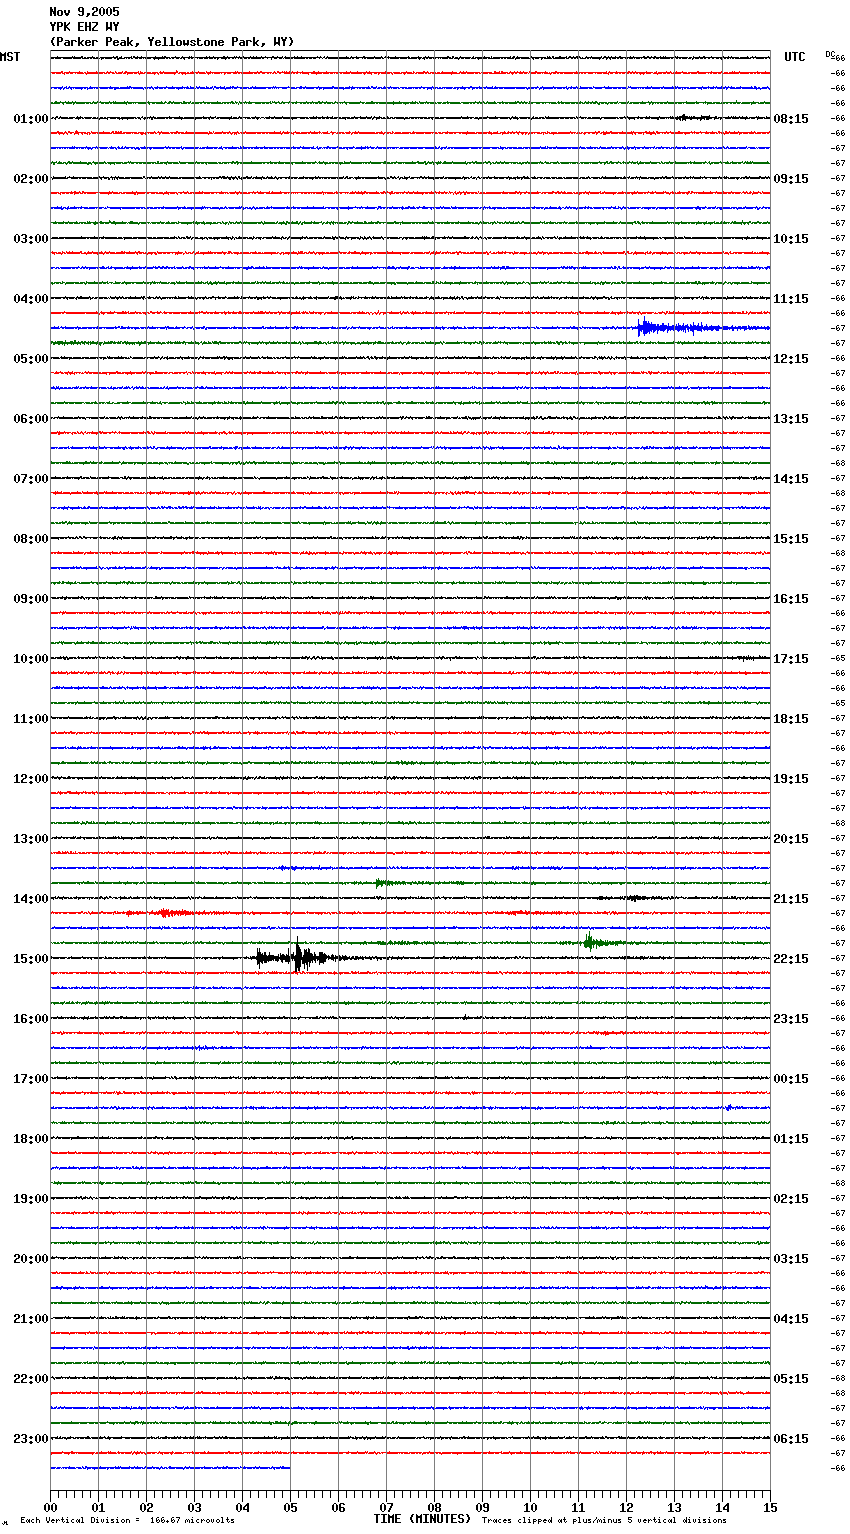Image resolution: width=850 pixels, height=1534 pixels.
Task: Click the '07:00' MST time label
Action: point(31,479)
